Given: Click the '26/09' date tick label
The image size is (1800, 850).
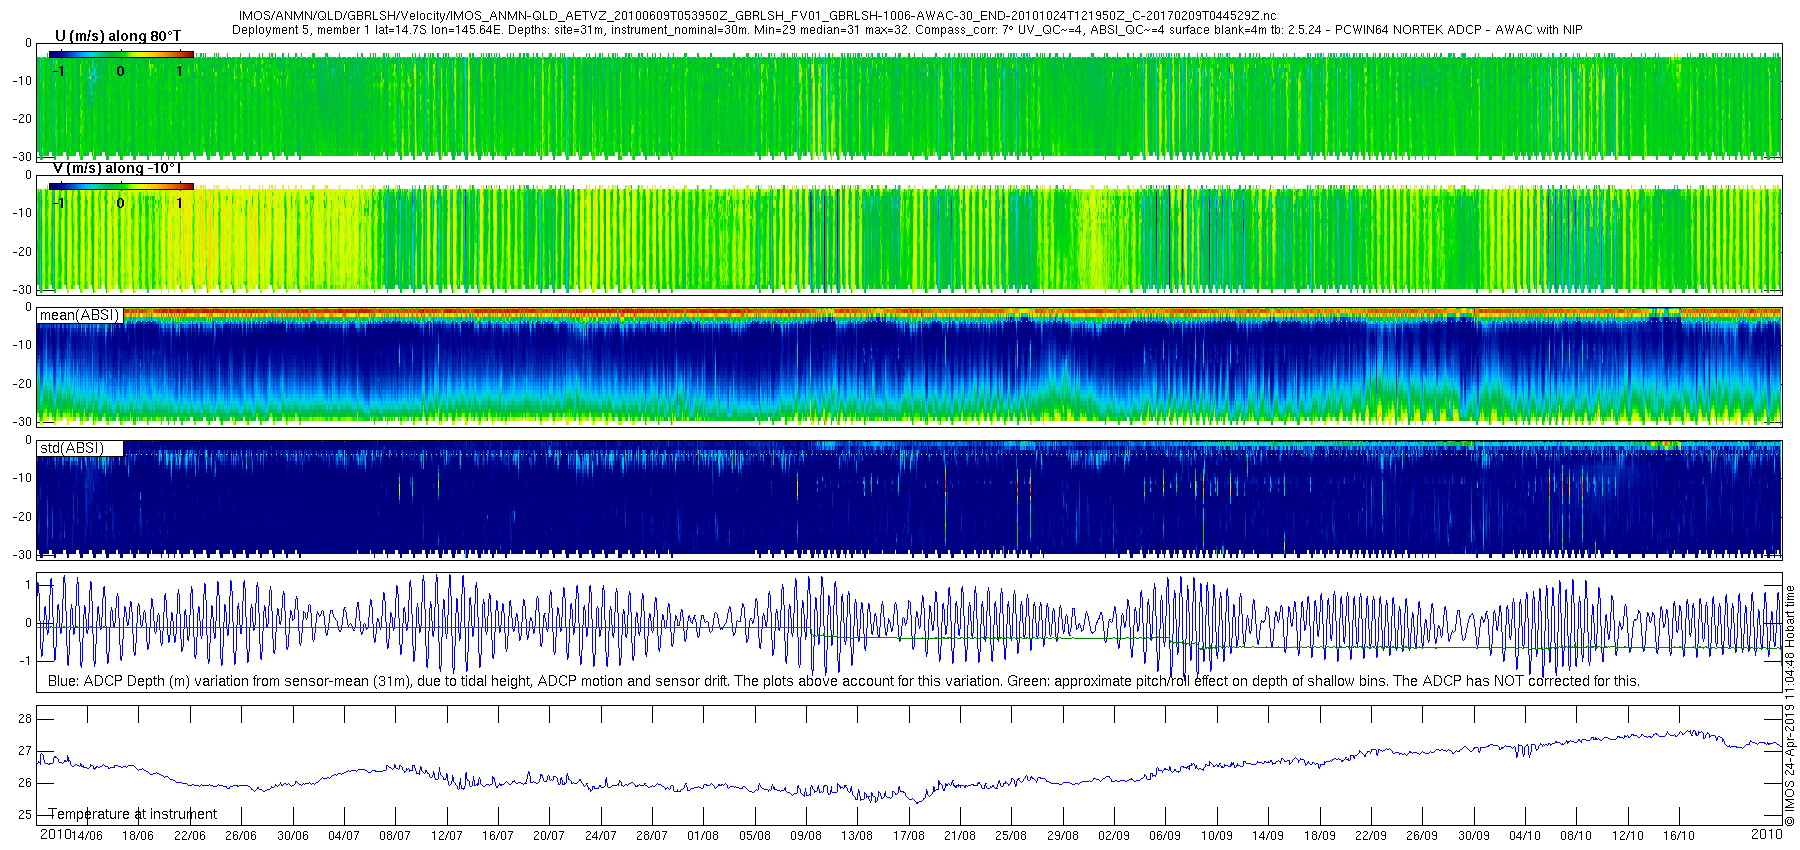Looking at the screenshot, I should click(1422, 836).
